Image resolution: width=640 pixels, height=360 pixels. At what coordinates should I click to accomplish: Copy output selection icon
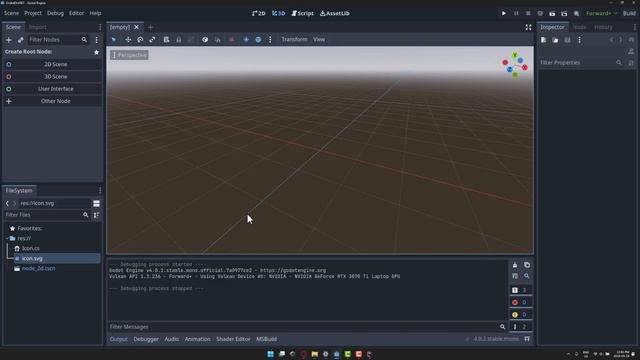[527, 265]
